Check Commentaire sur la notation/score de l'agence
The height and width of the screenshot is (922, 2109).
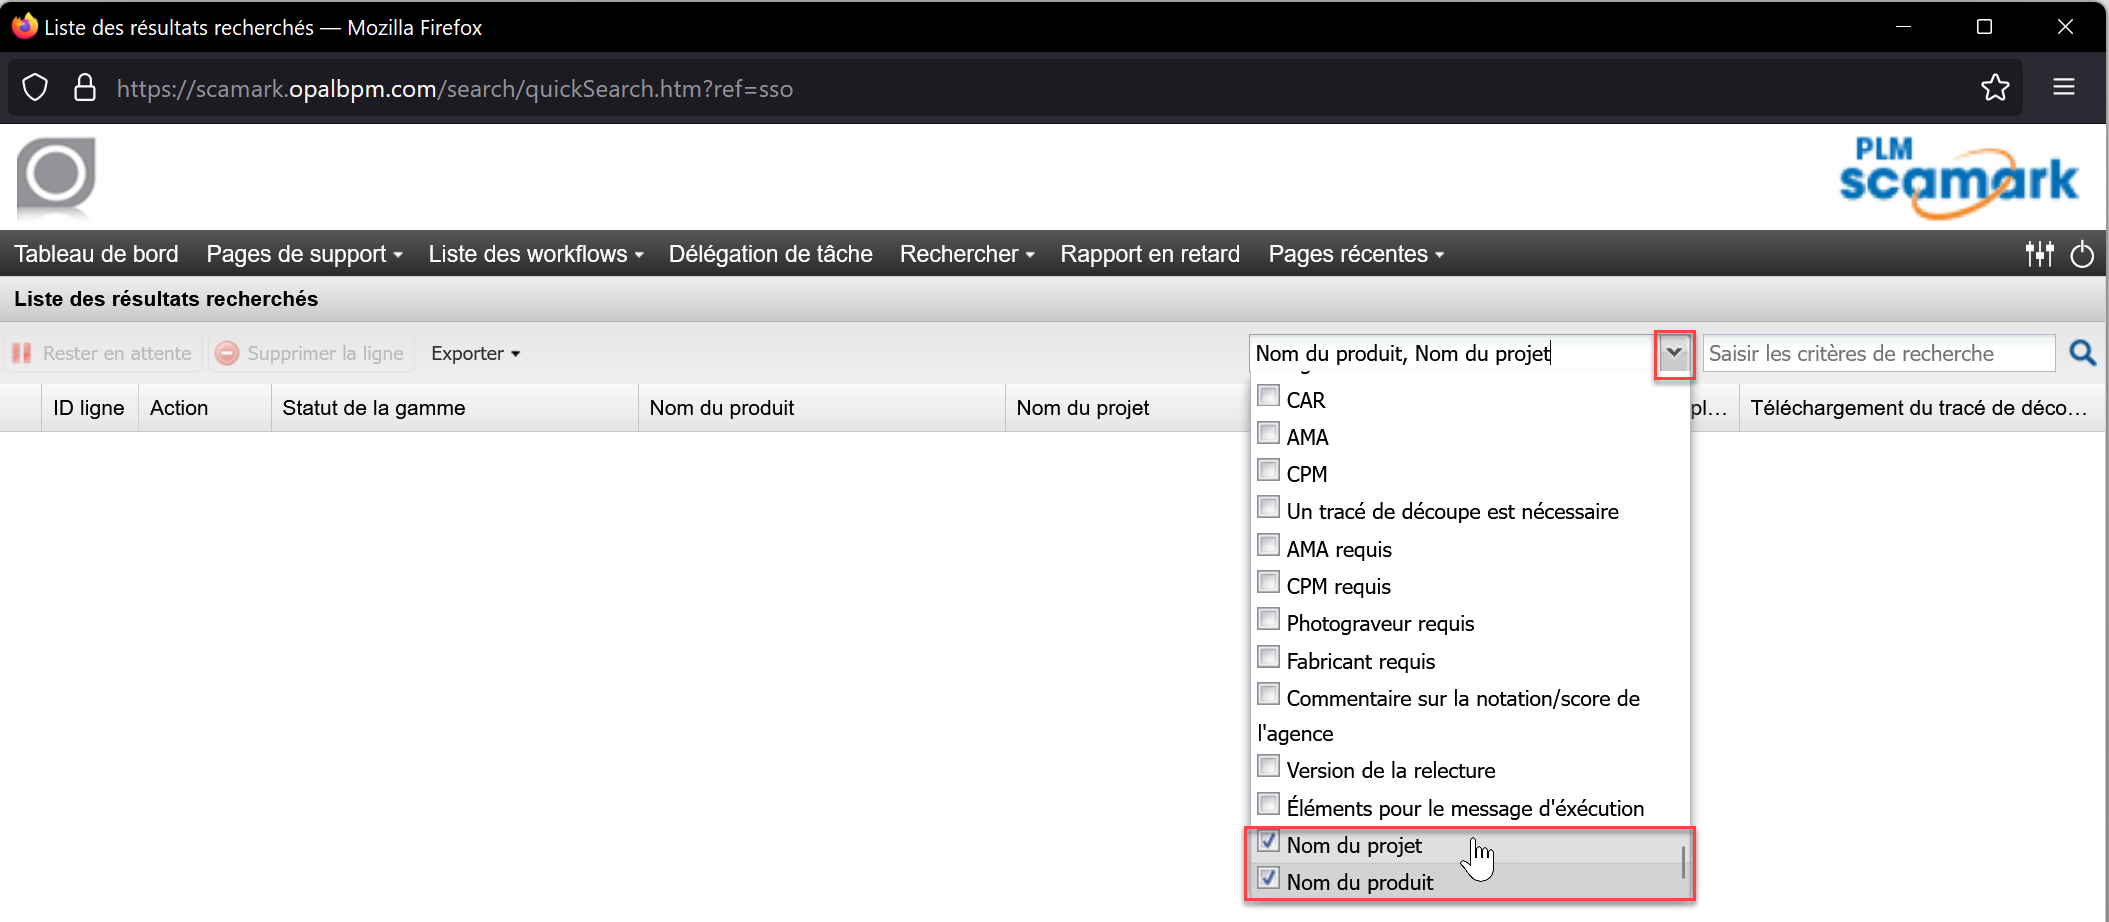tap(1269, 694)
